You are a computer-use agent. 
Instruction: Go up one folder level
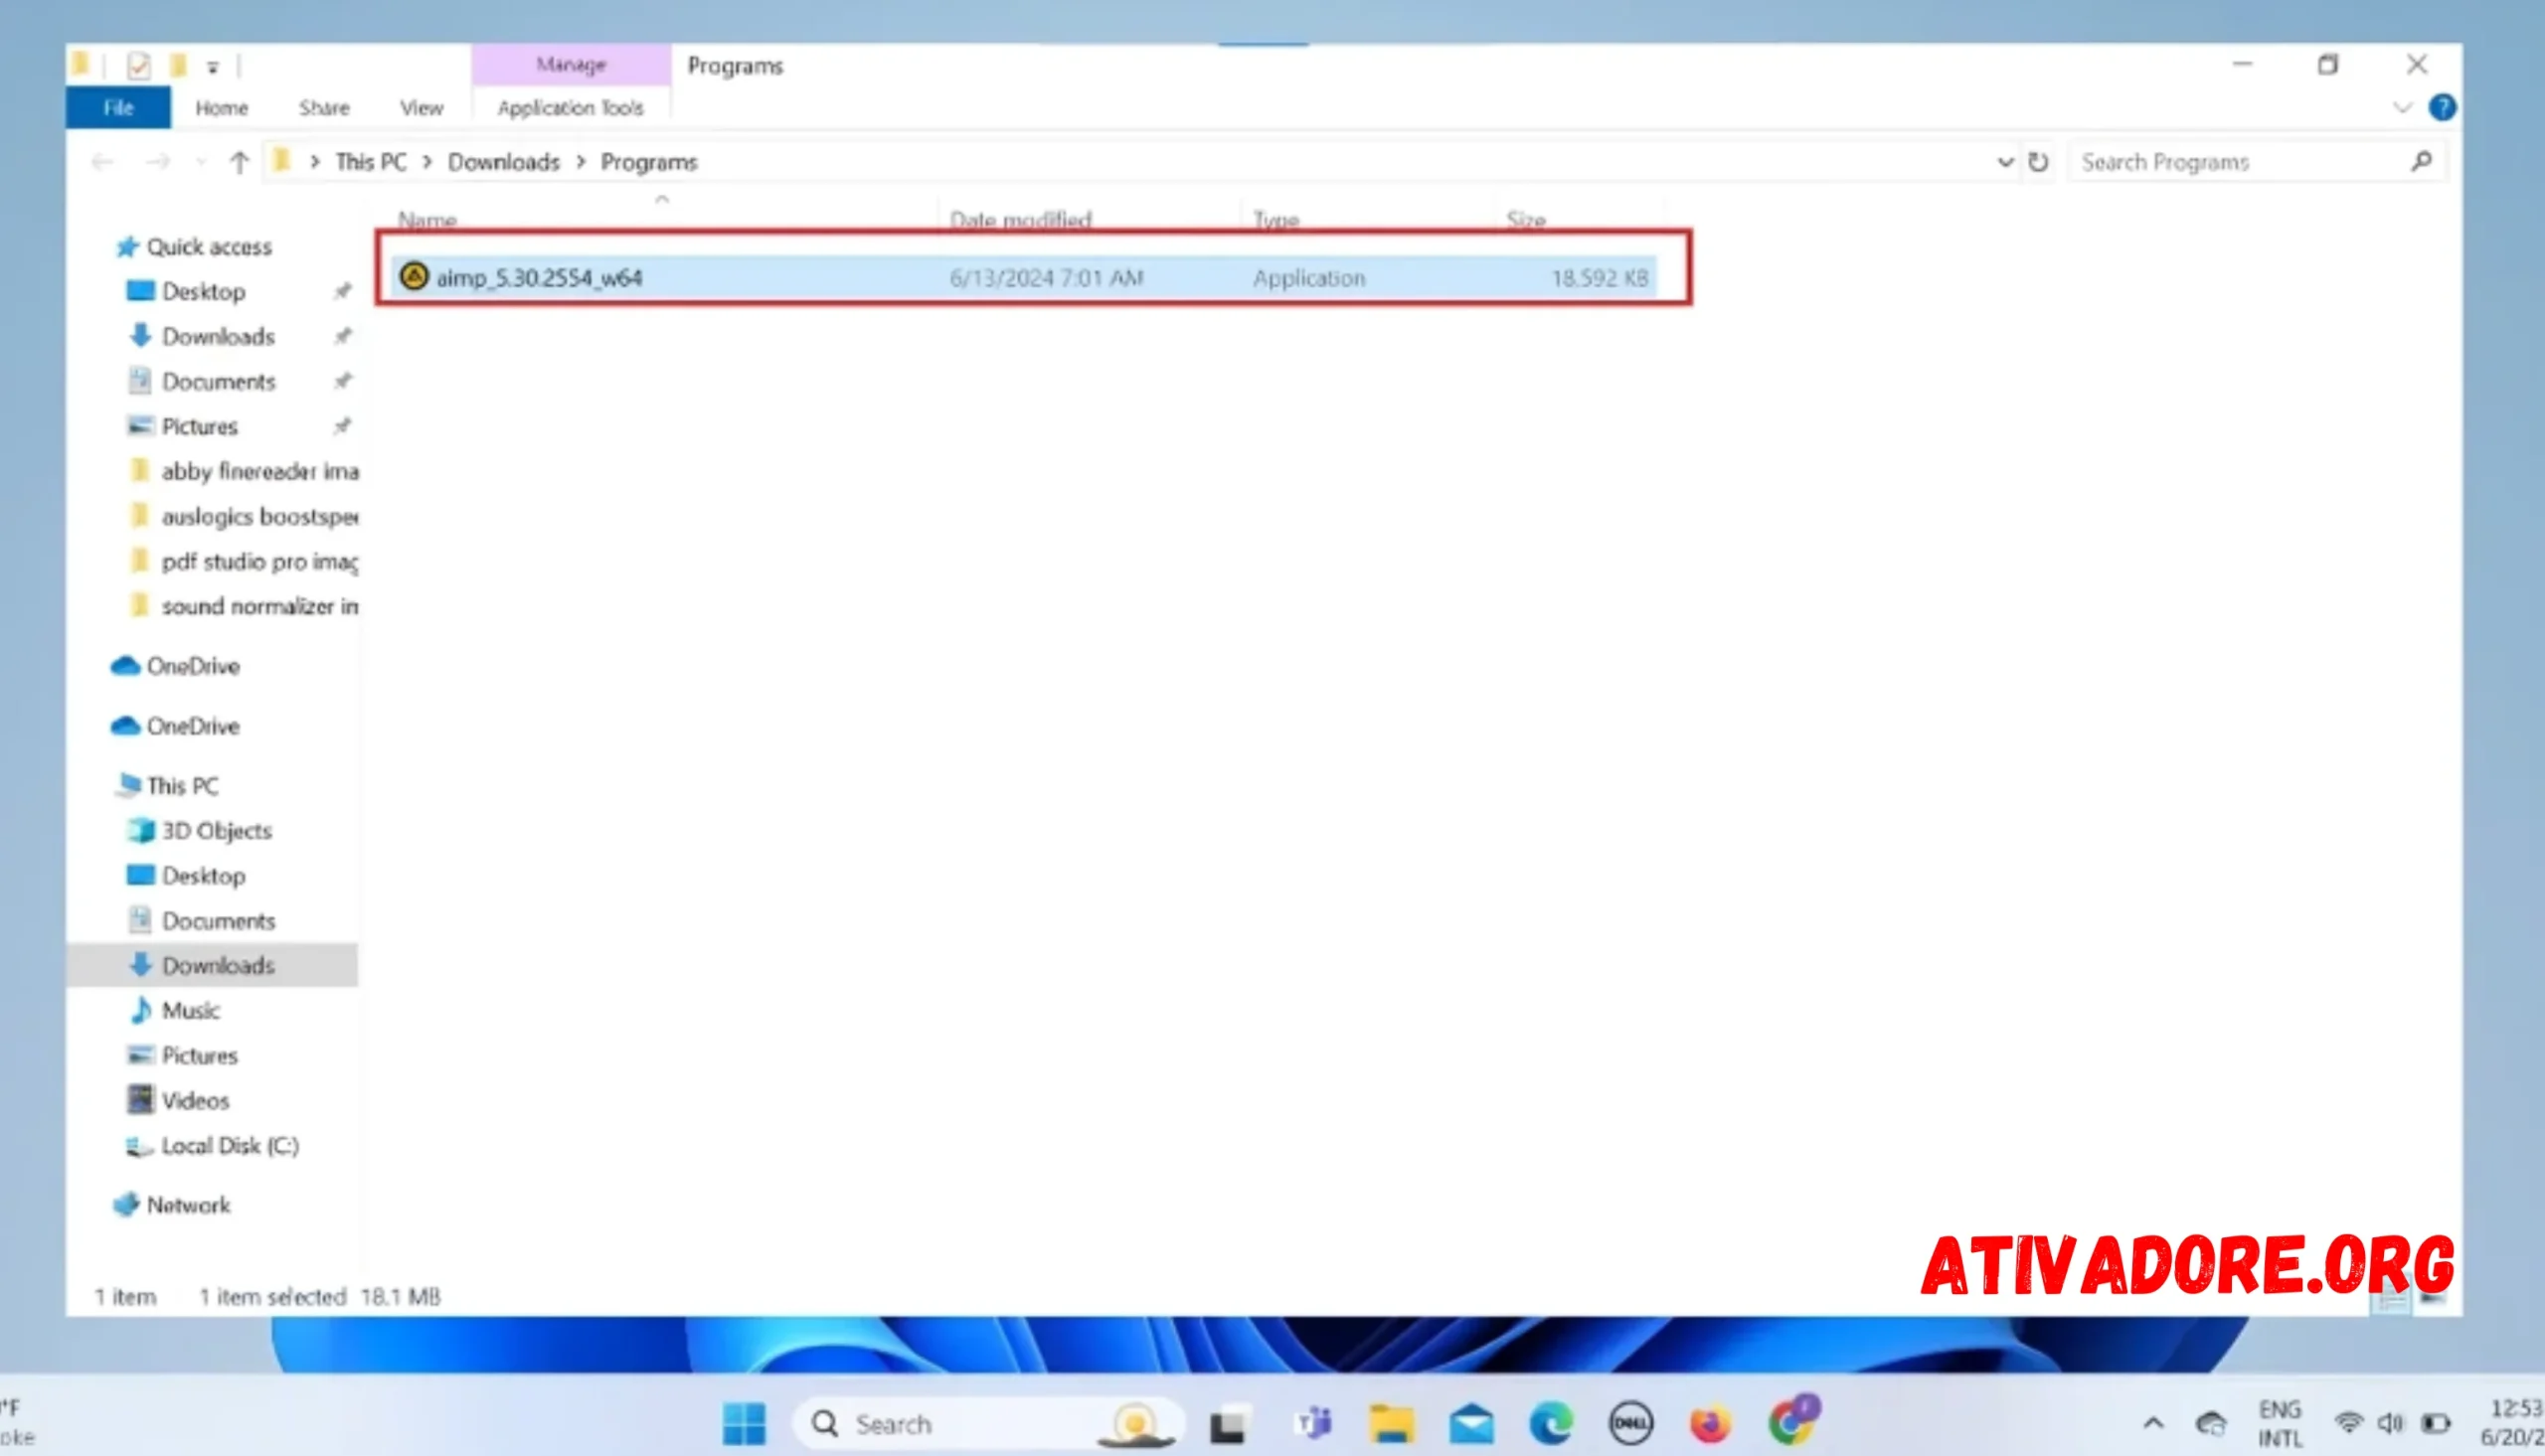tap(238, 161)
